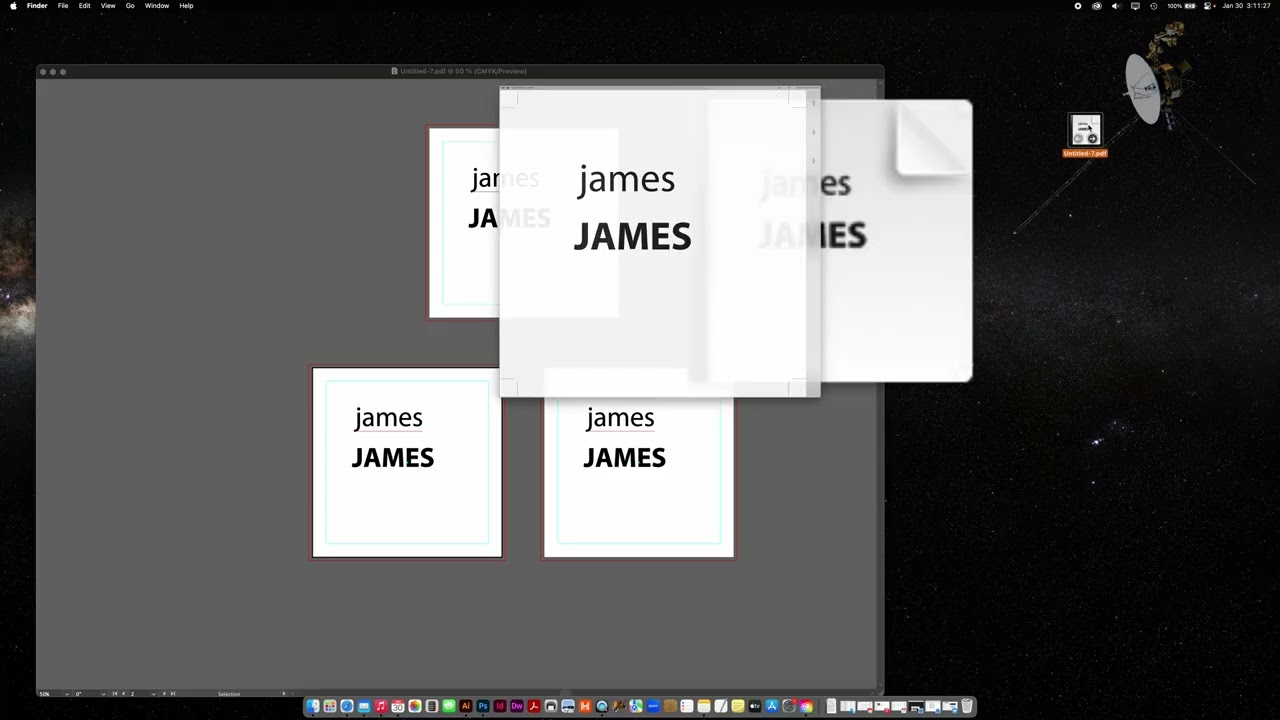This screenshot has height=720, width=1280.
Task: Open Adobe Illustrator from the Dock
Action: click(x=466, y=707)
